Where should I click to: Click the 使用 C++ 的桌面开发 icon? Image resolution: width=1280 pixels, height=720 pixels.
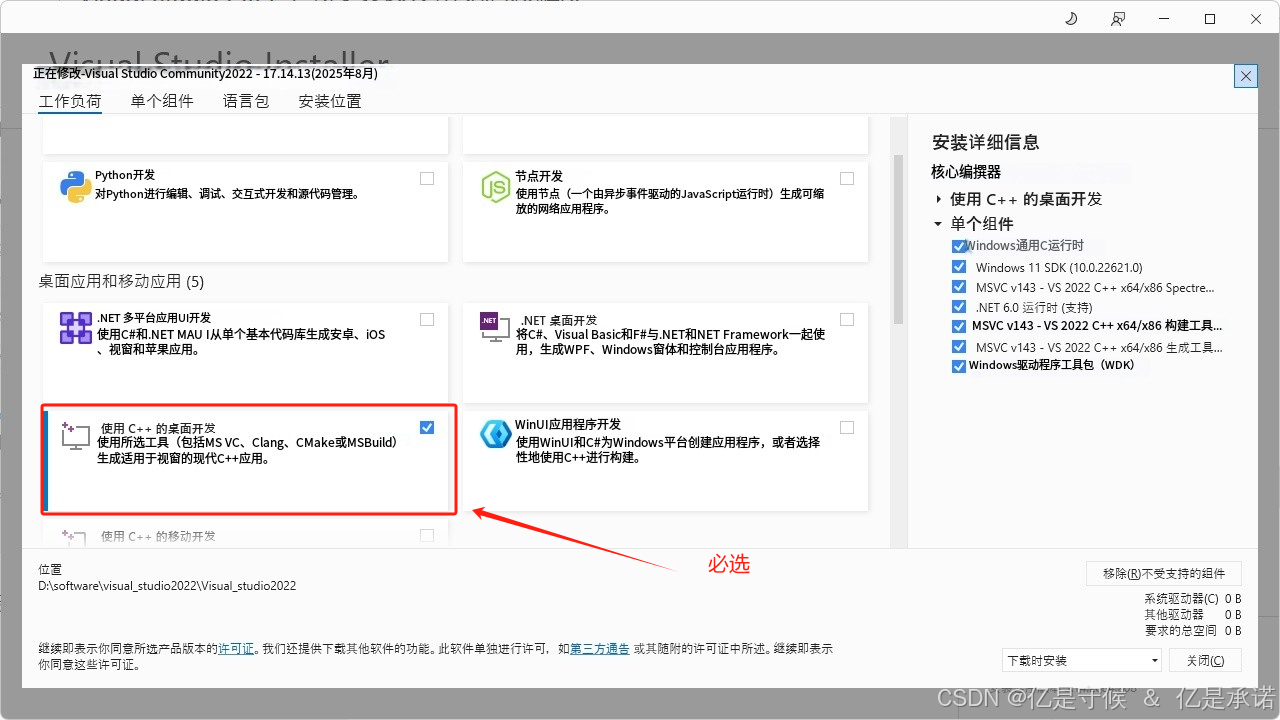pyautogui.click(x=77, y=436)
